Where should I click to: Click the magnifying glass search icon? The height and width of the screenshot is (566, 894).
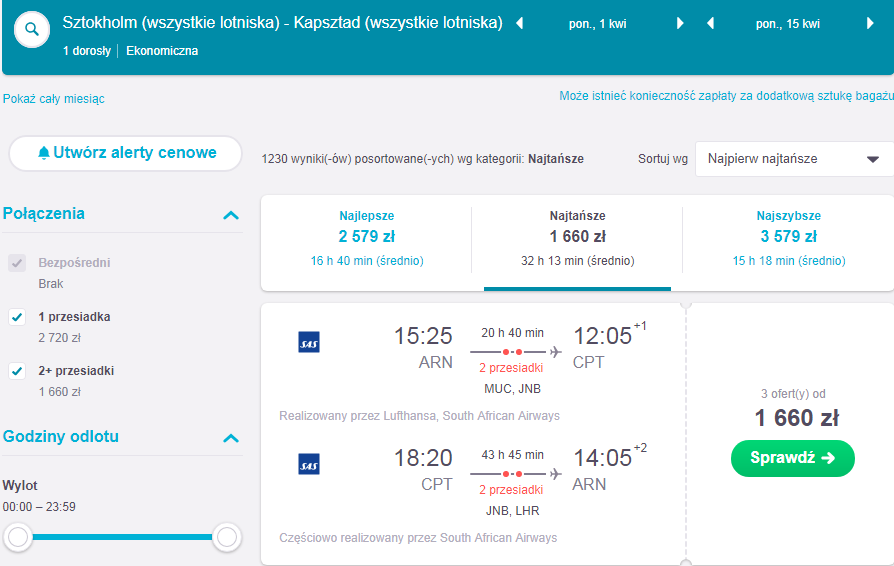[32, 29]
